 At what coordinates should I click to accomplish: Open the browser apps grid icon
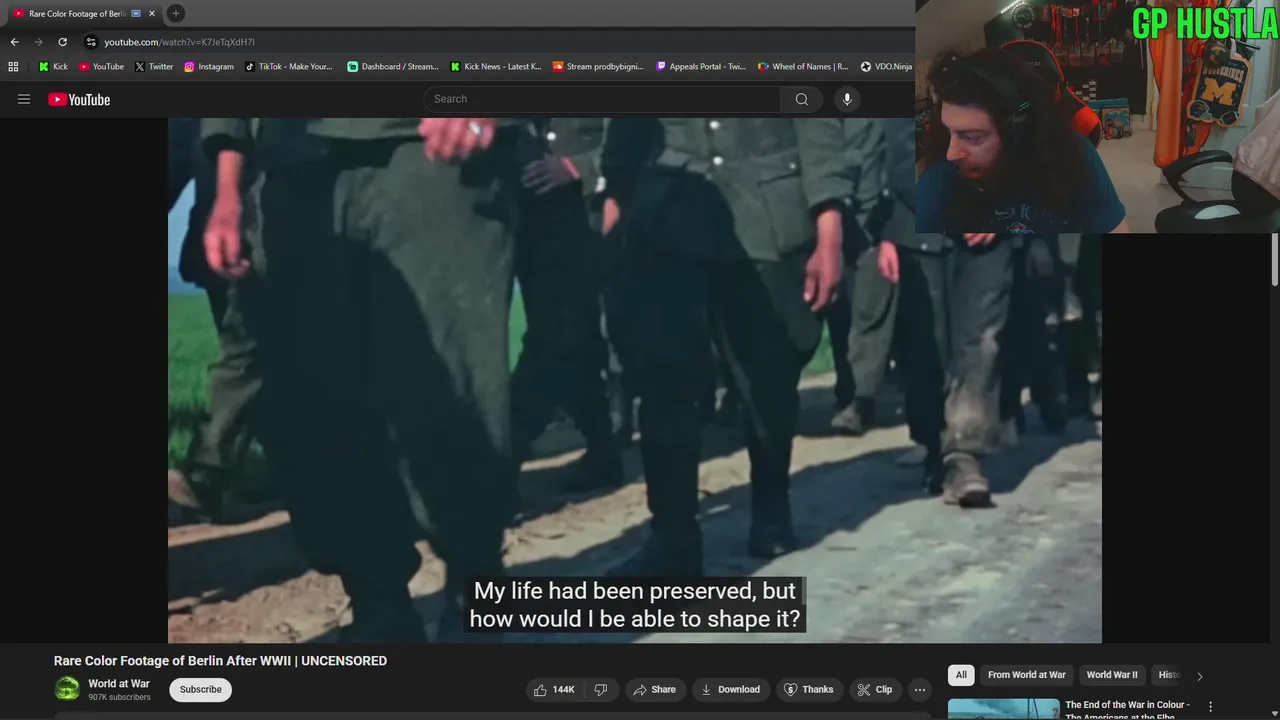[13, 67]
